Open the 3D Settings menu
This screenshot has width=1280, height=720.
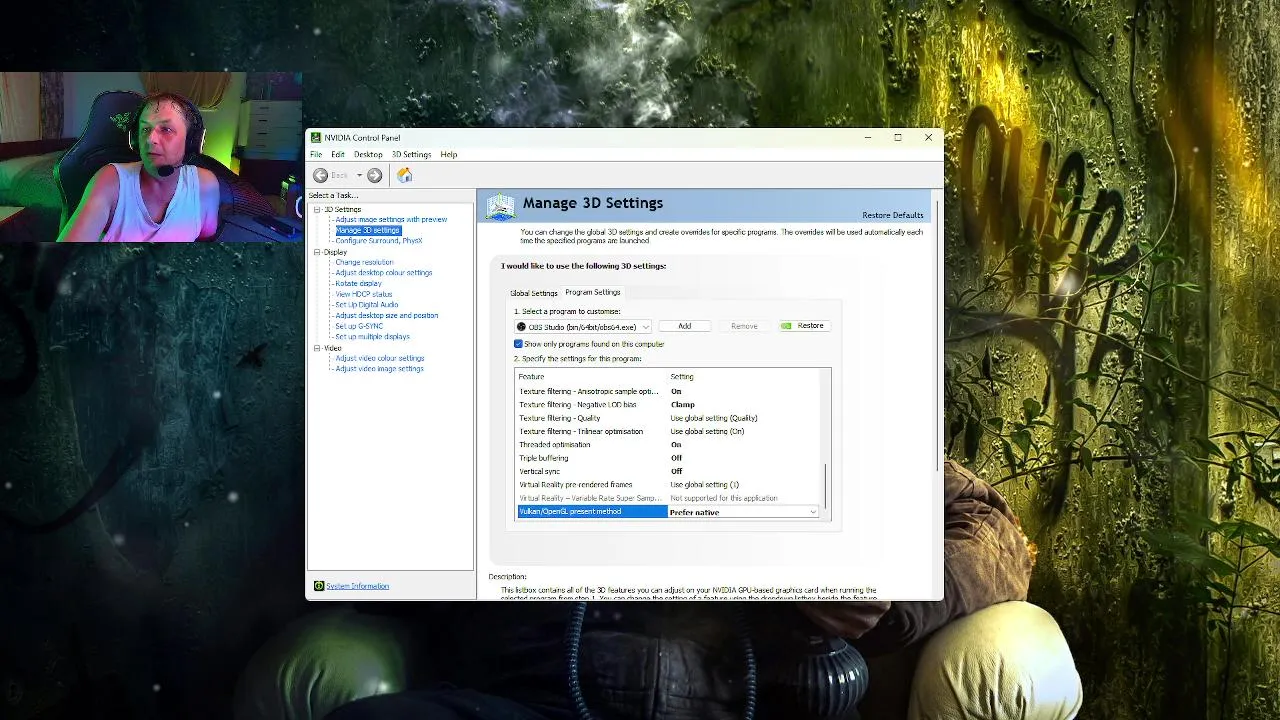point(411,154)
